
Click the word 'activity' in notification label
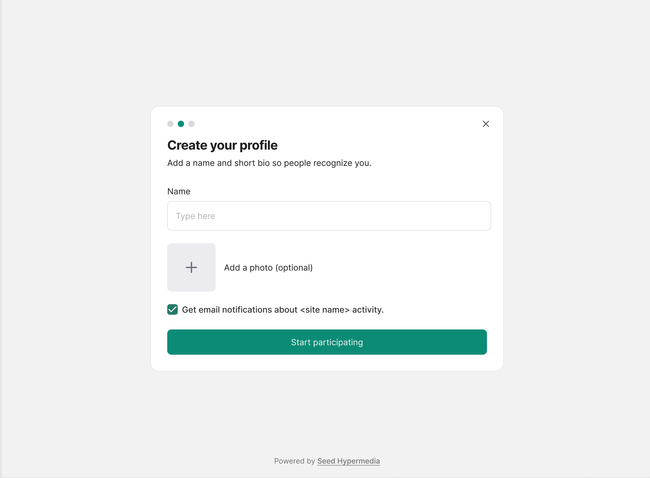(x=366, y=310)
